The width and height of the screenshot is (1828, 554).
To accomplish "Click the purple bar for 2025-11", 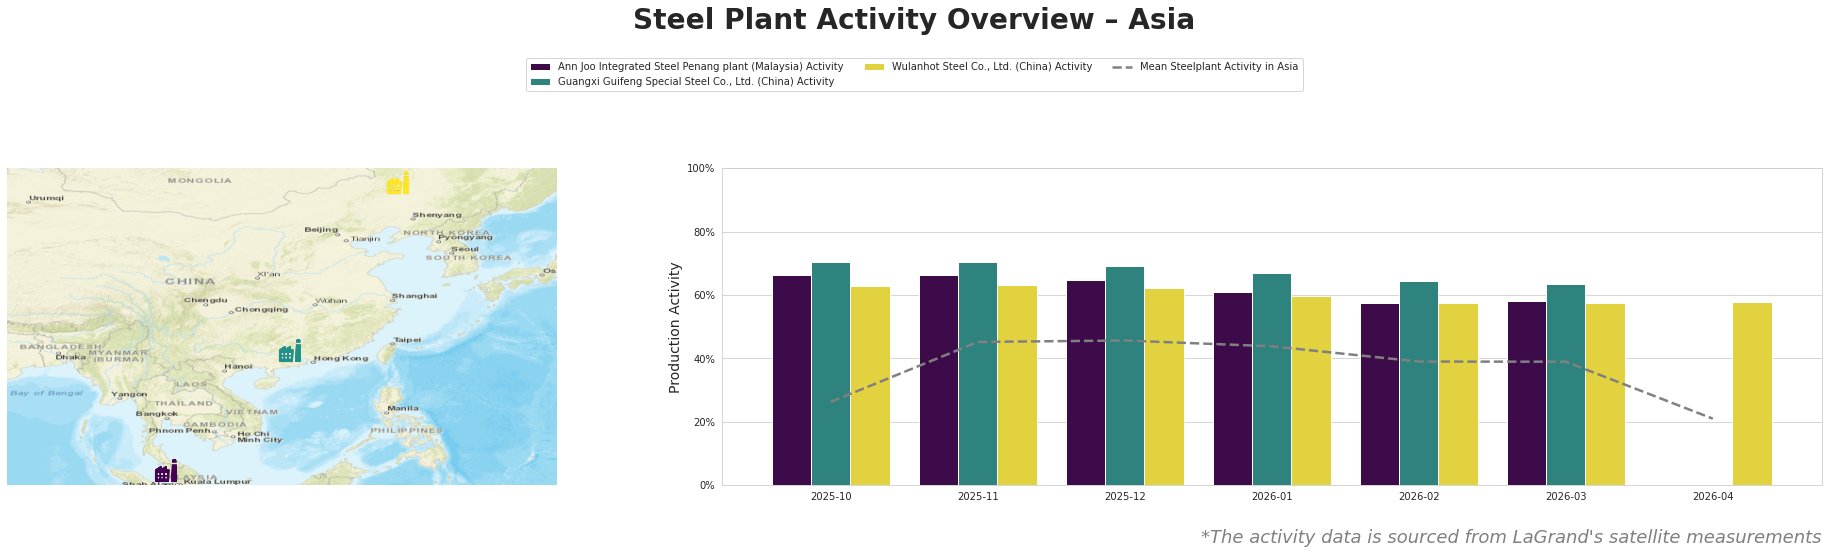I will pyautogui.click(x=939, y=380).
